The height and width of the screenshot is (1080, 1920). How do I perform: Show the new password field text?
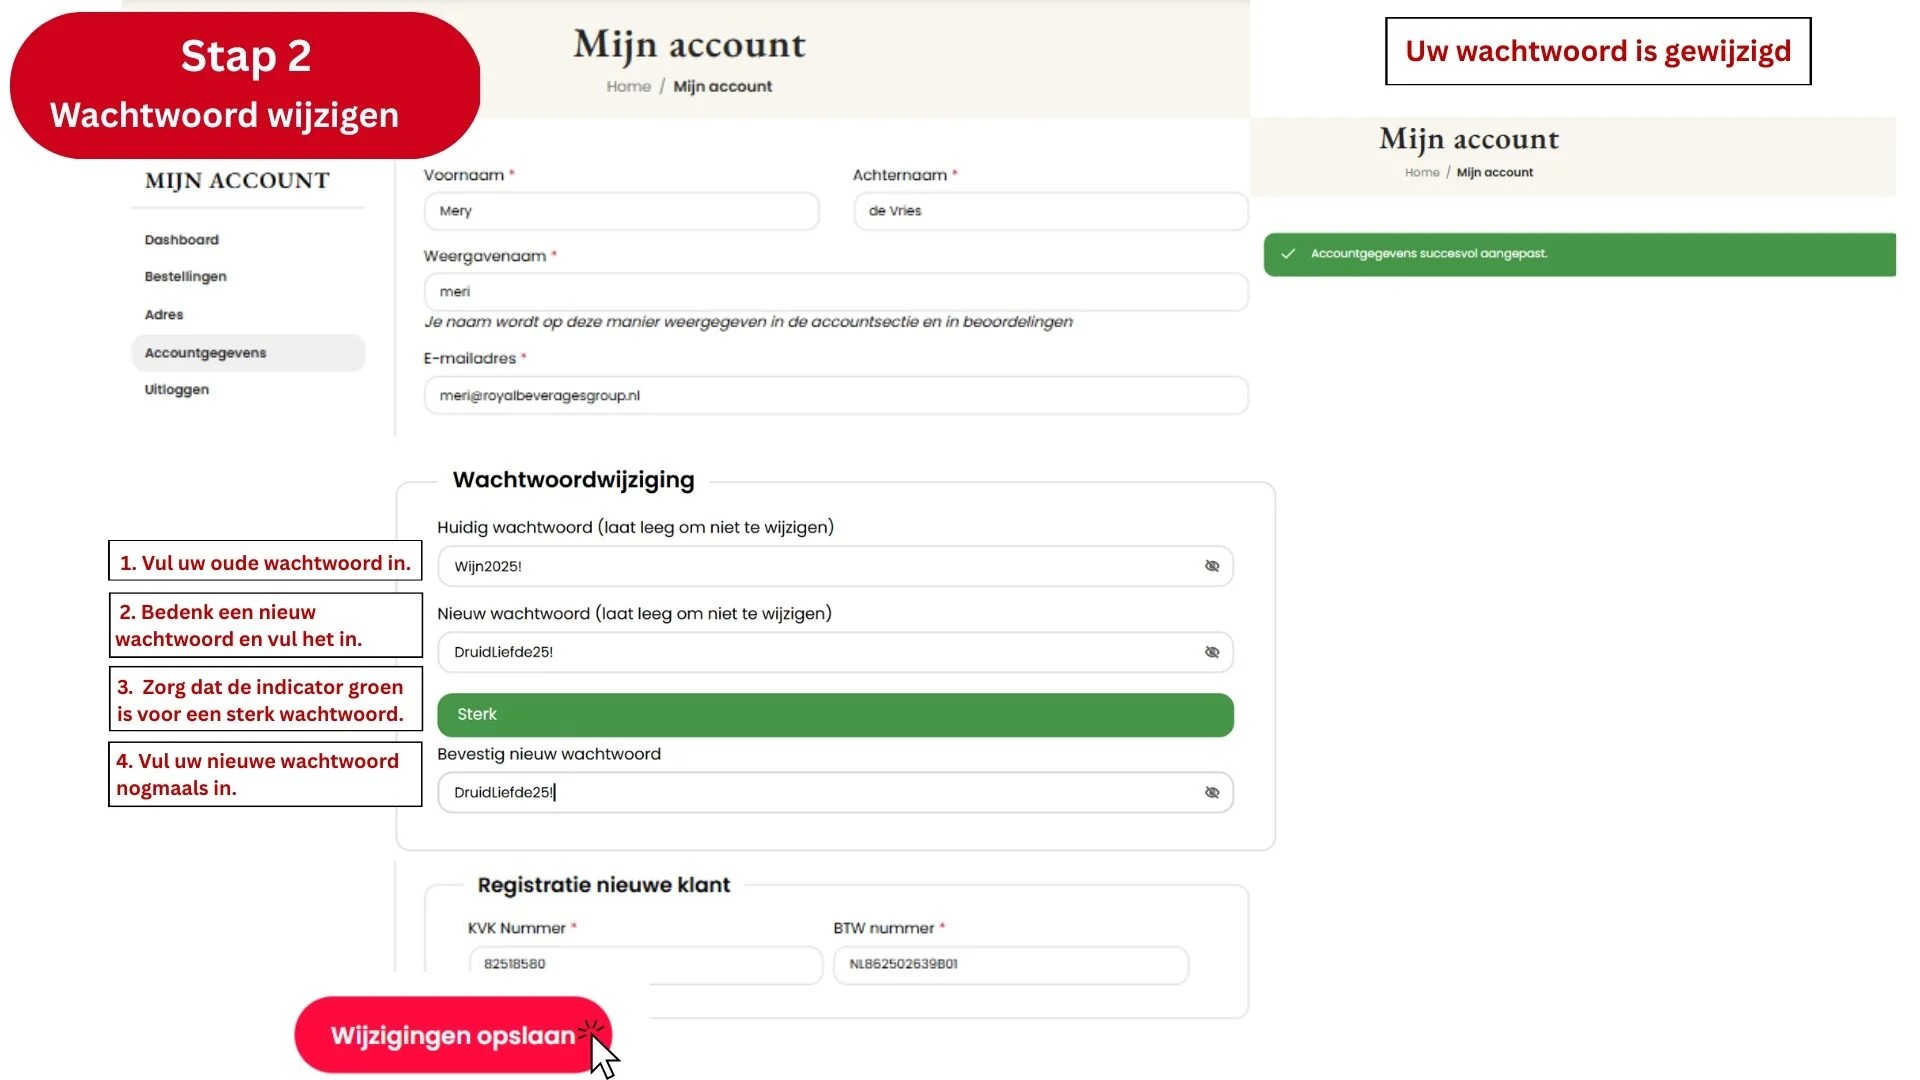(1212, 652)
